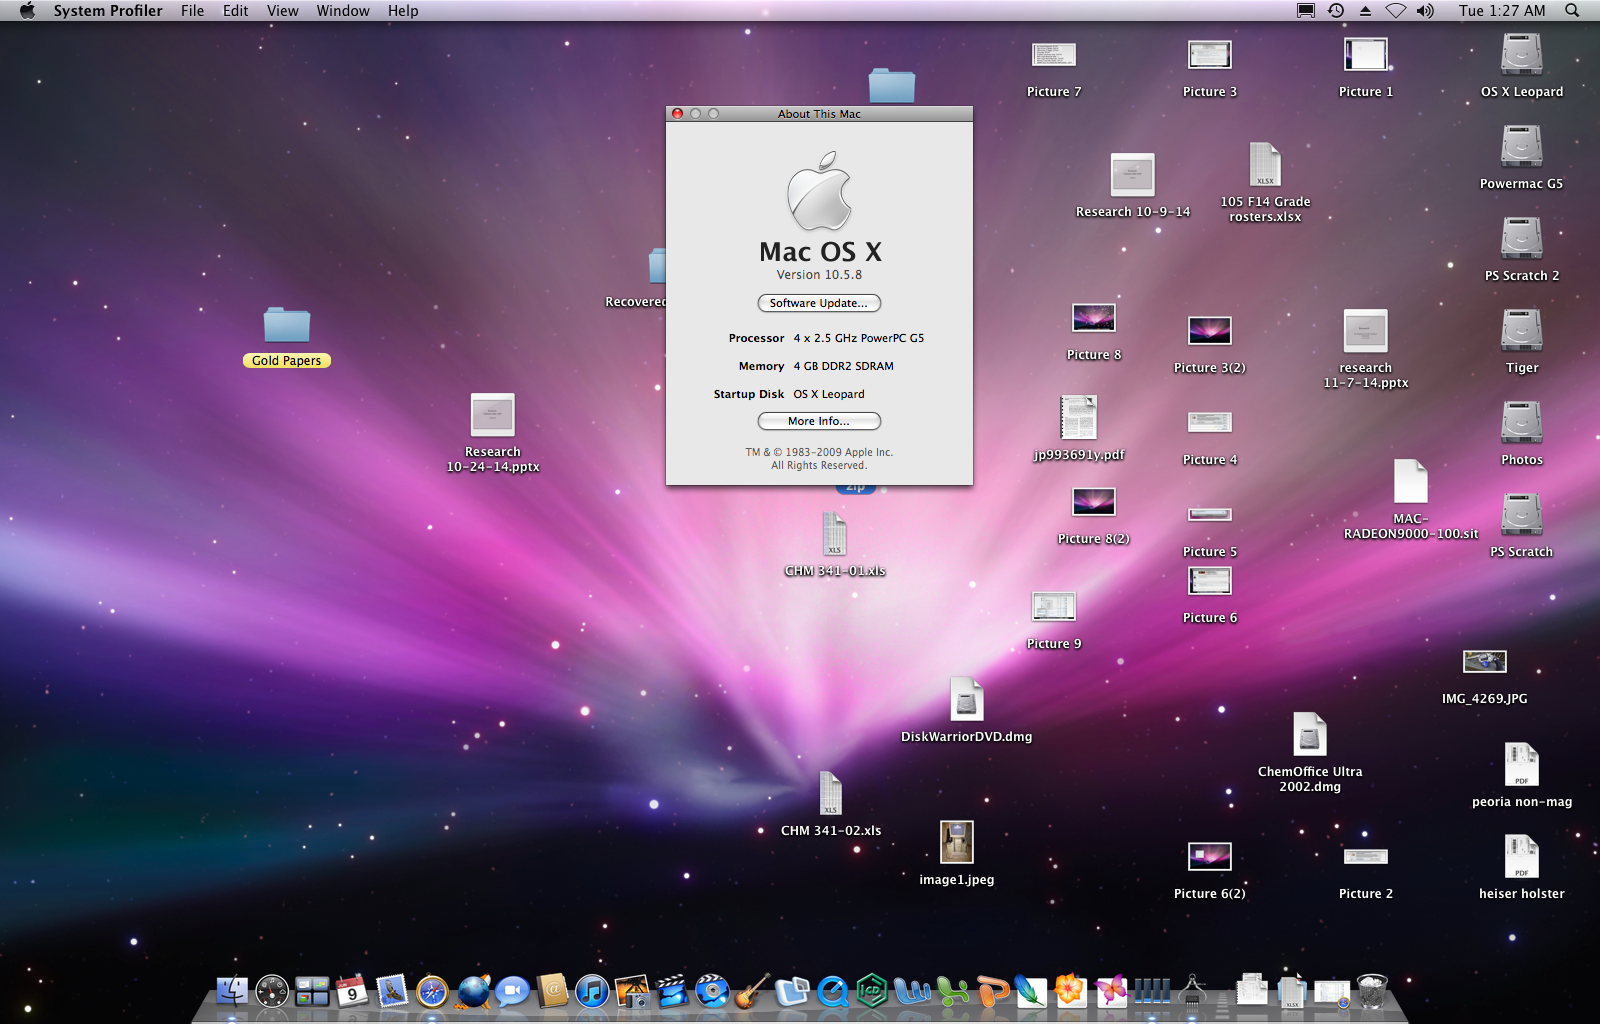Open Finder from the Dock

[232, 991]
